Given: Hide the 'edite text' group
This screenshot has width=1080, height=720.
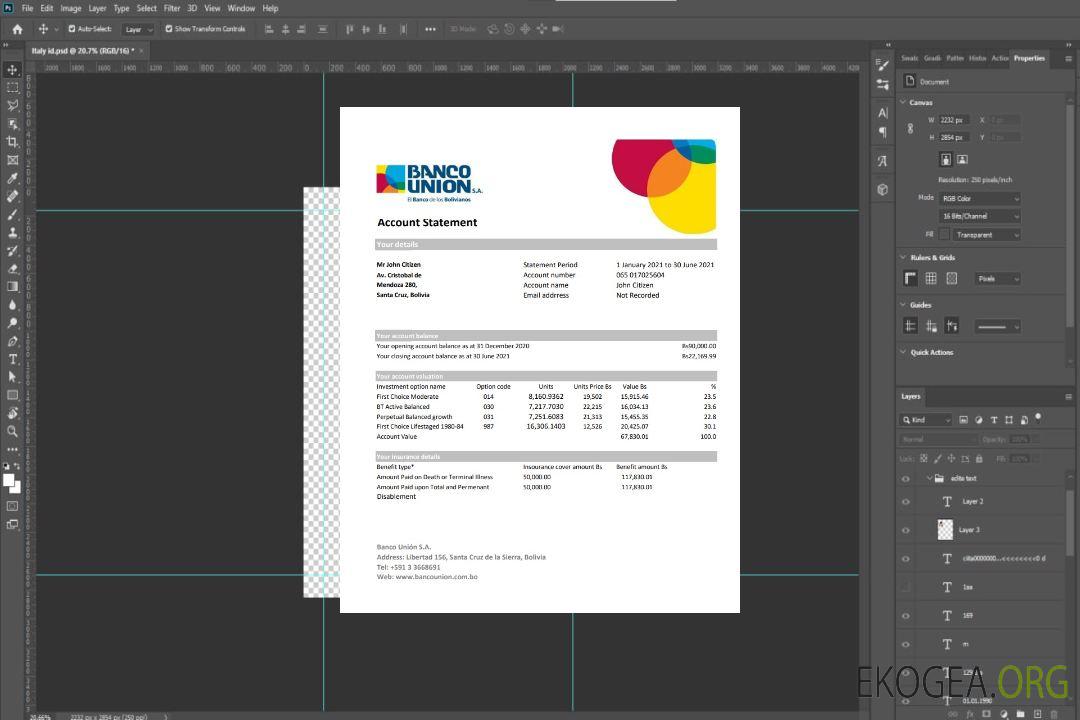Looking at the screenshot, I should [906, 479].
